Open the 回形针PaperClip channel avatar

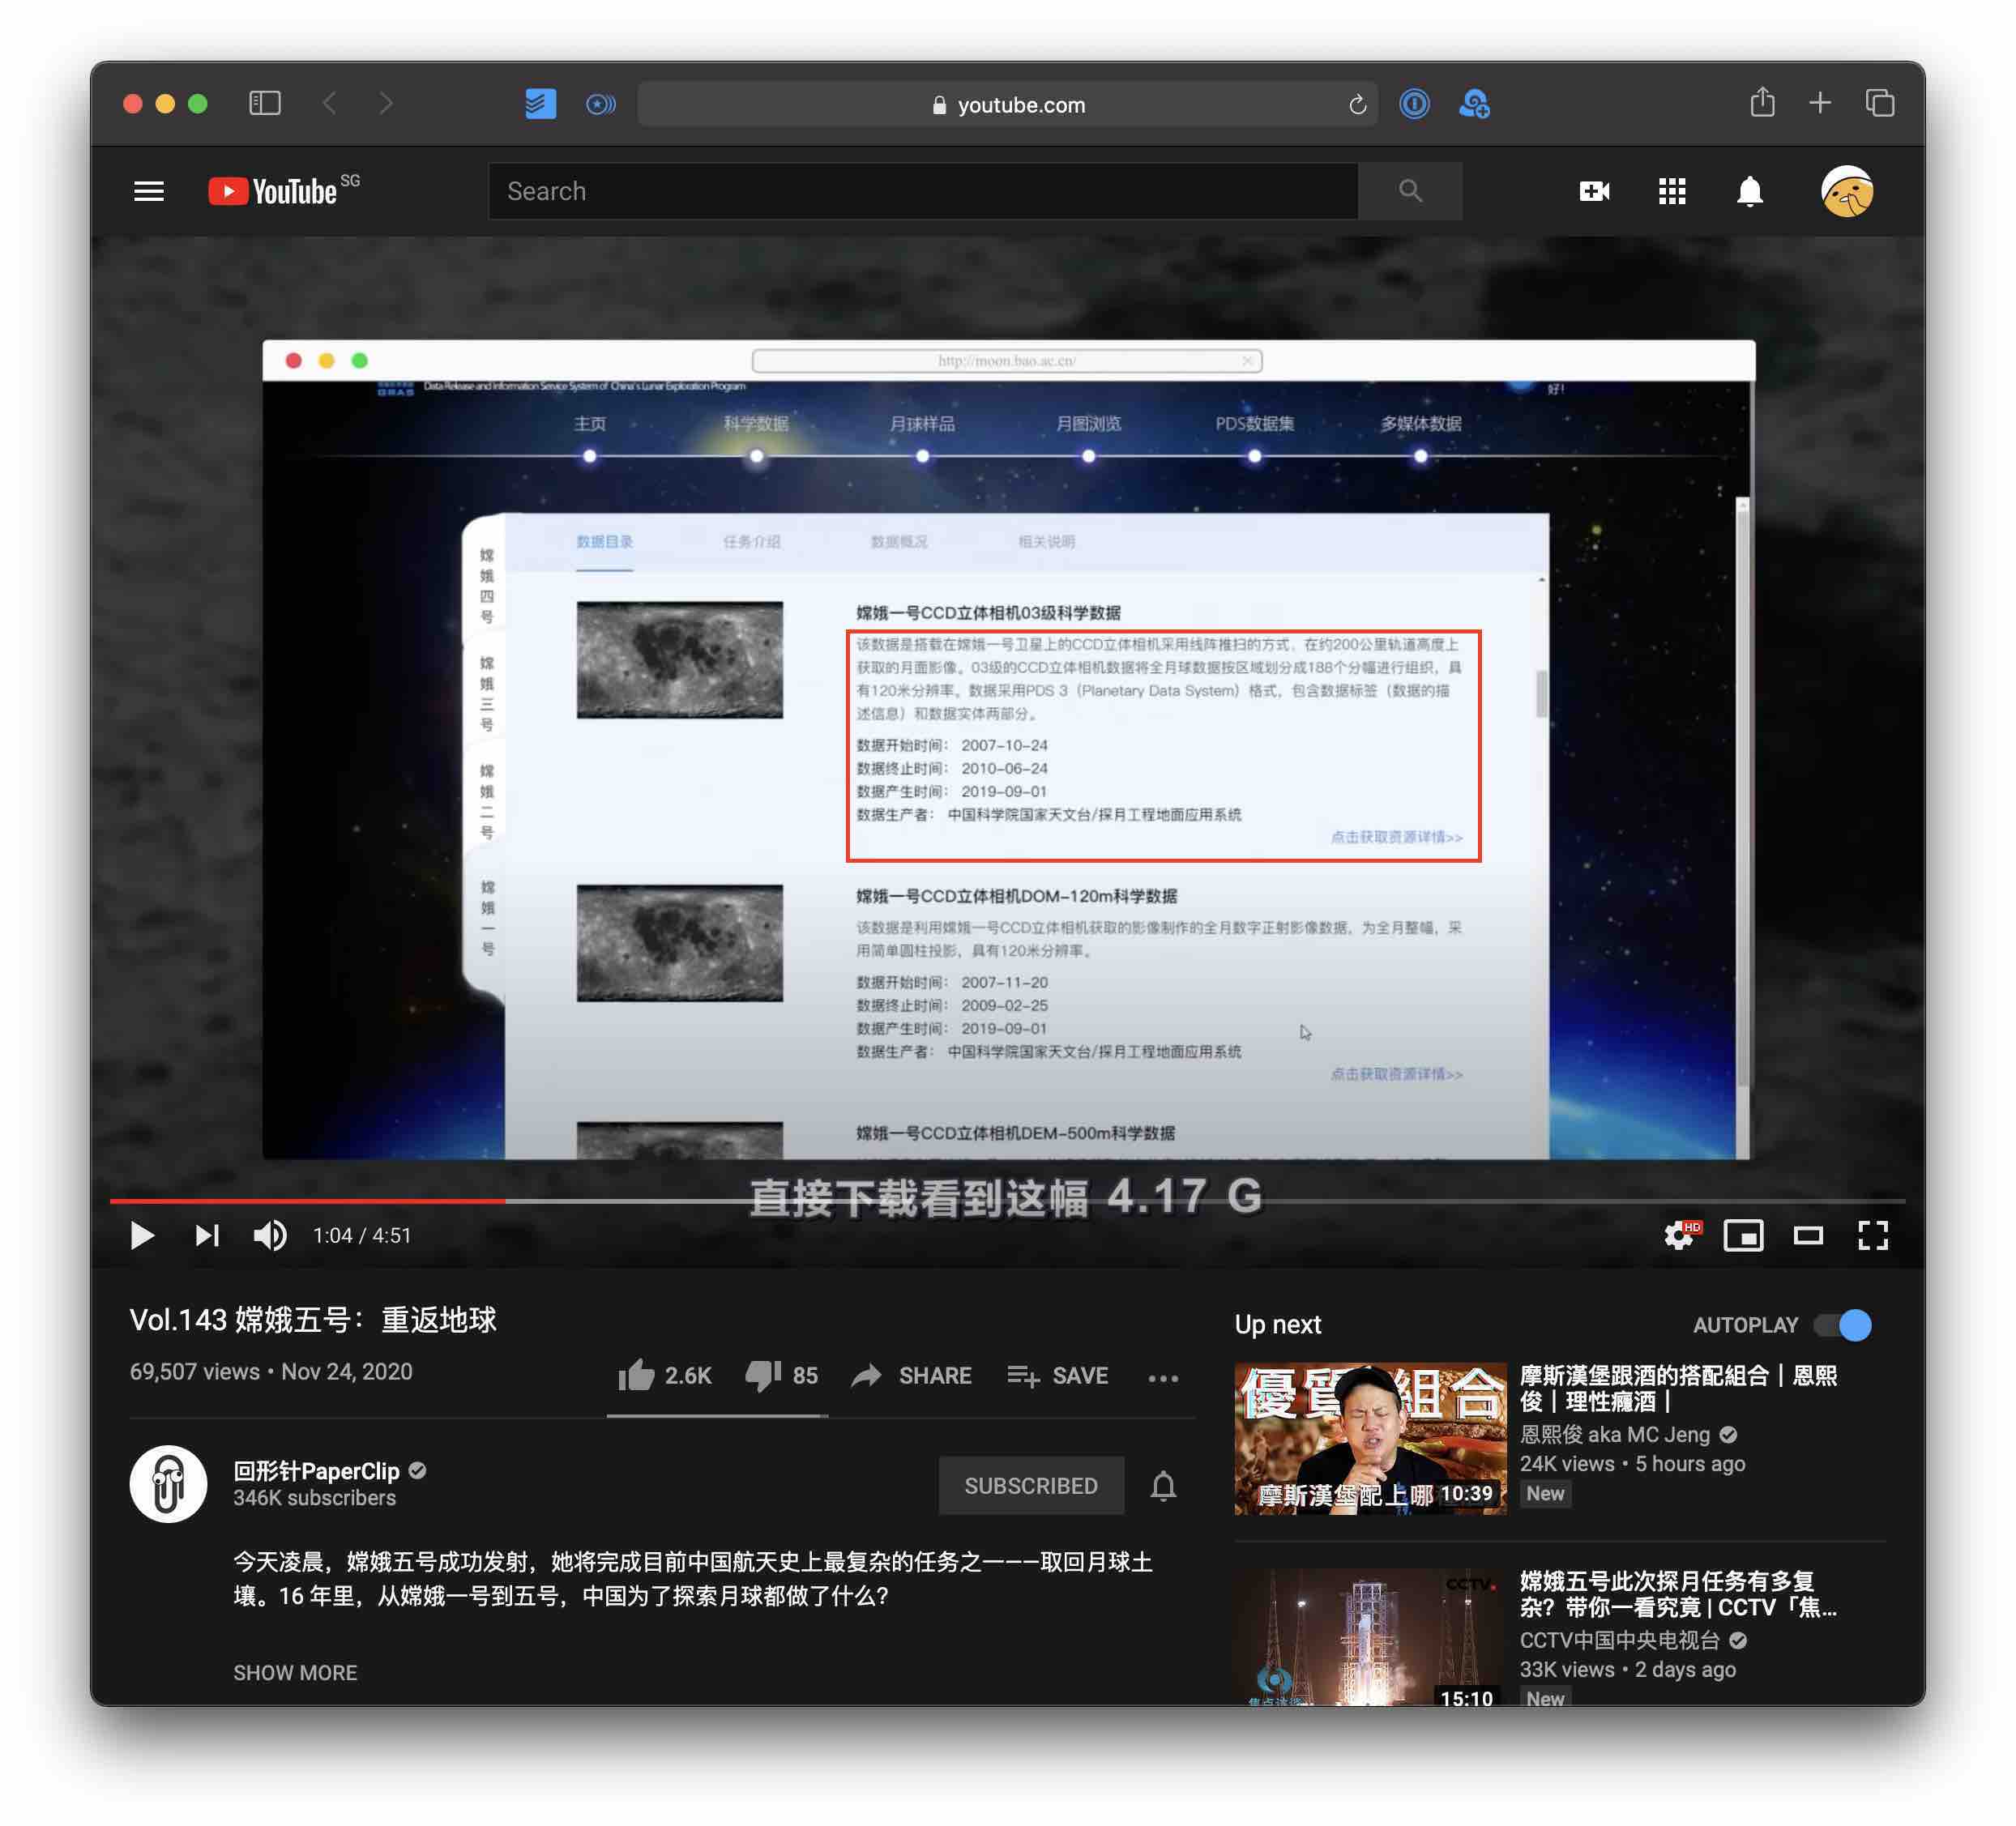click(x=168, y=1484)
